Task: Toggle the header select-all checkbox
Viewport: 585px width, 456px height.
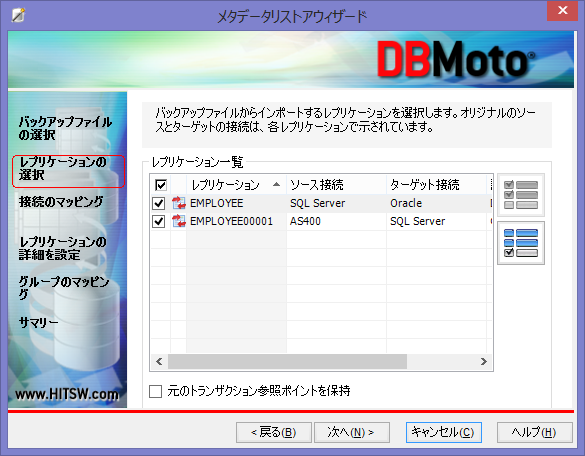Action: (161, 185)
